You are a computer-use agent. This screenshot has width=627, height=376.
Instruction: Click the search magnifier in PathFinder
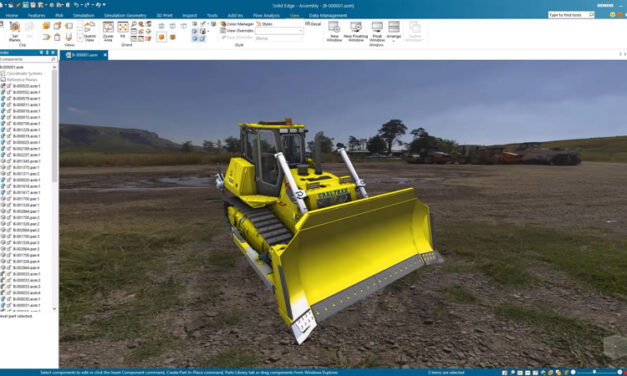click(54, 59)
